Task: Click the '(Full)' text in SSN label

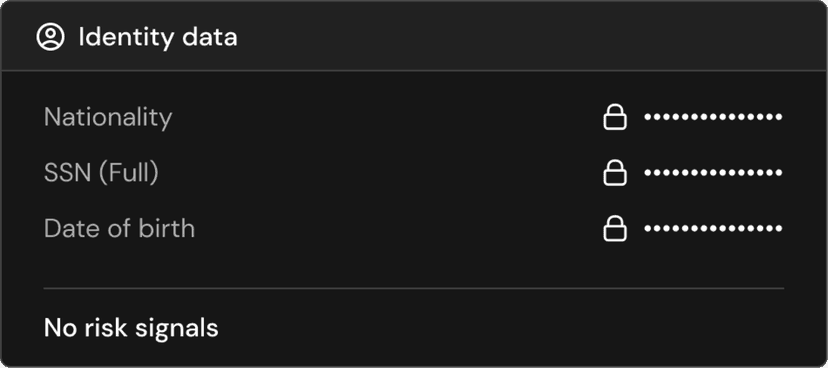Action: (x=128, y=173)
